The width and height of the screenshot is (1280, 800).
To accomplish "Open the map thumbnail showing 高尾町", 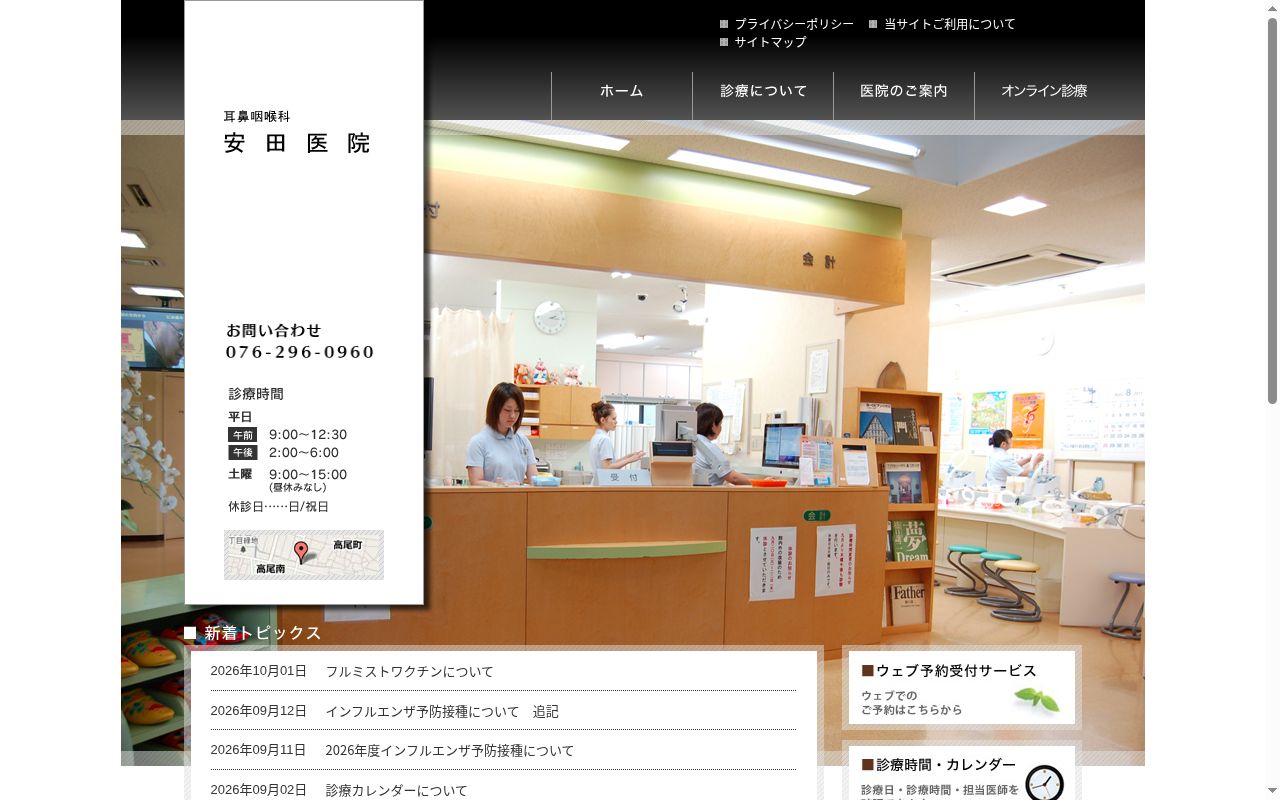I will click(x=304, y=555).
